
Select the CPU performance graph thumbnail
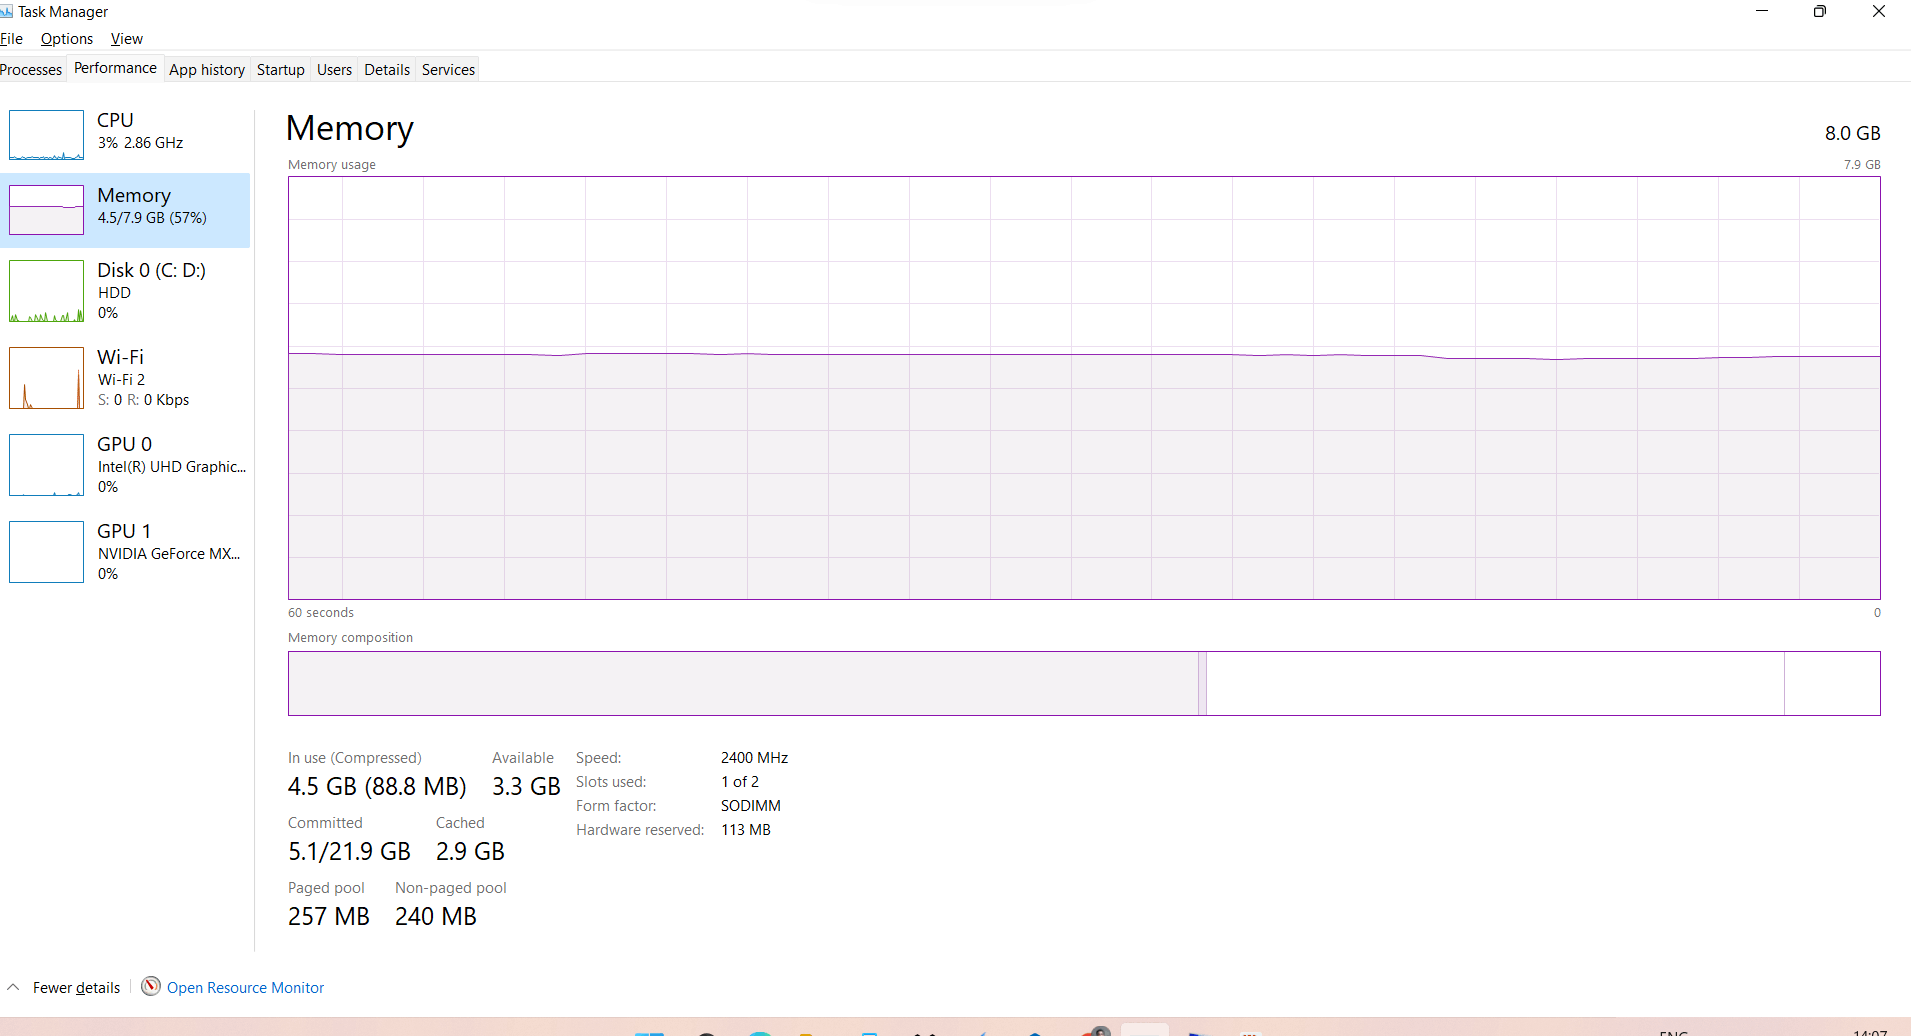[x=46, y=135]
